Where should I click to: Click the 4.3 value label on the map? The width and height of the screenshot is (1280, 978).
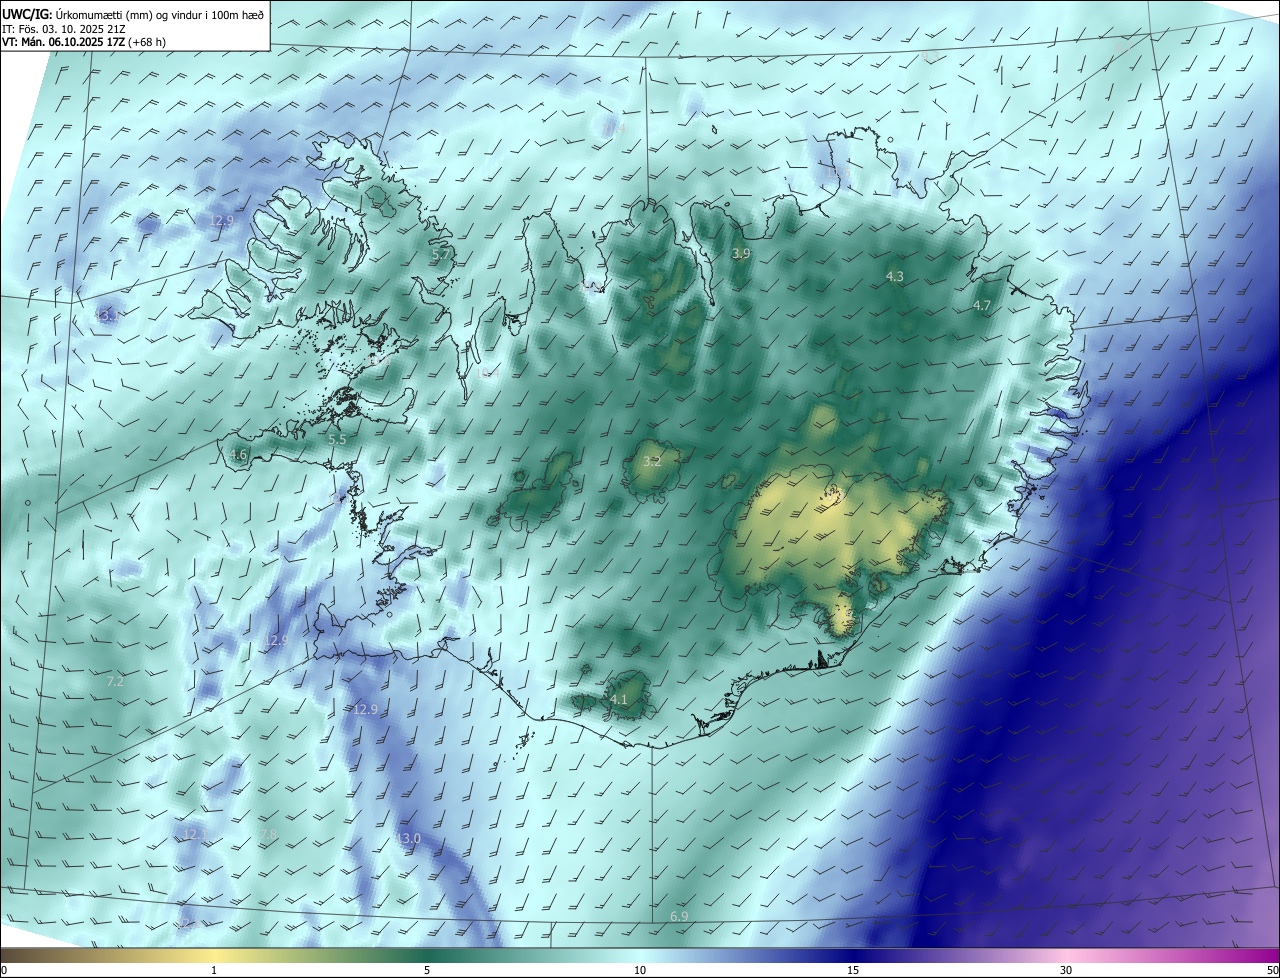click(895, 276)
